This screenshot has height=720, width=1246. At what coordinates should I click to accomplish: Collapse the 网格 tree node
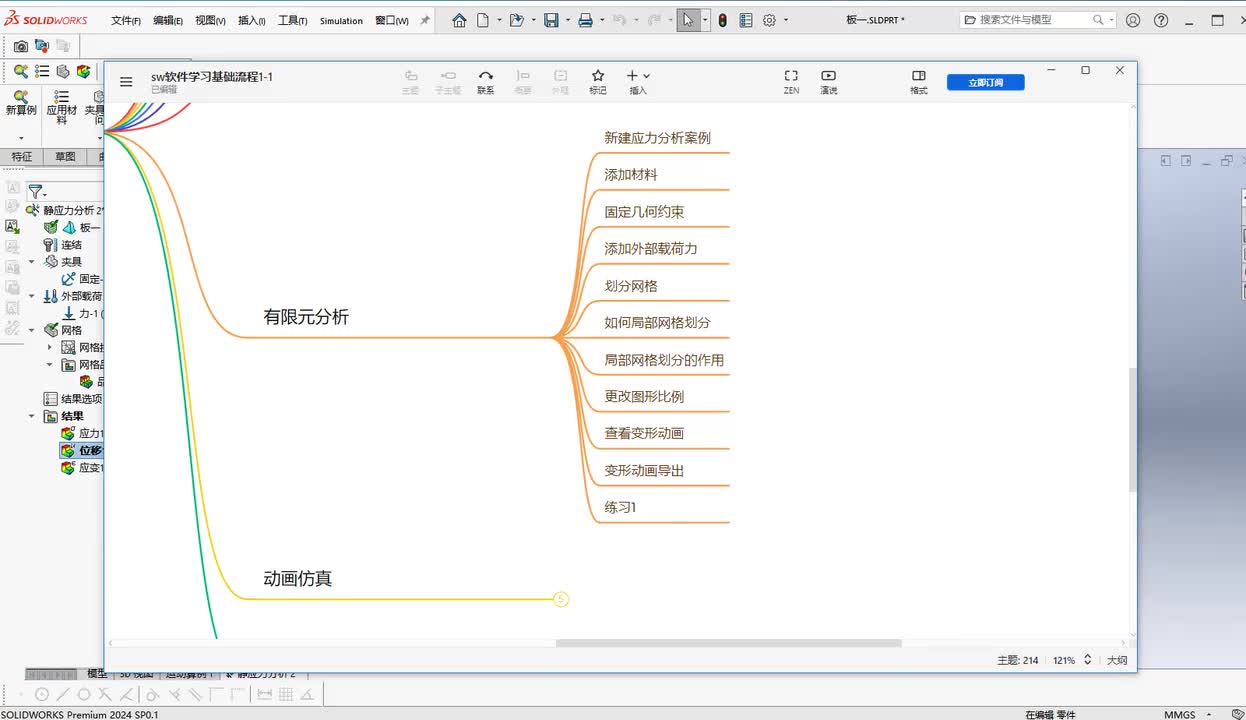(x=31, y=330)
